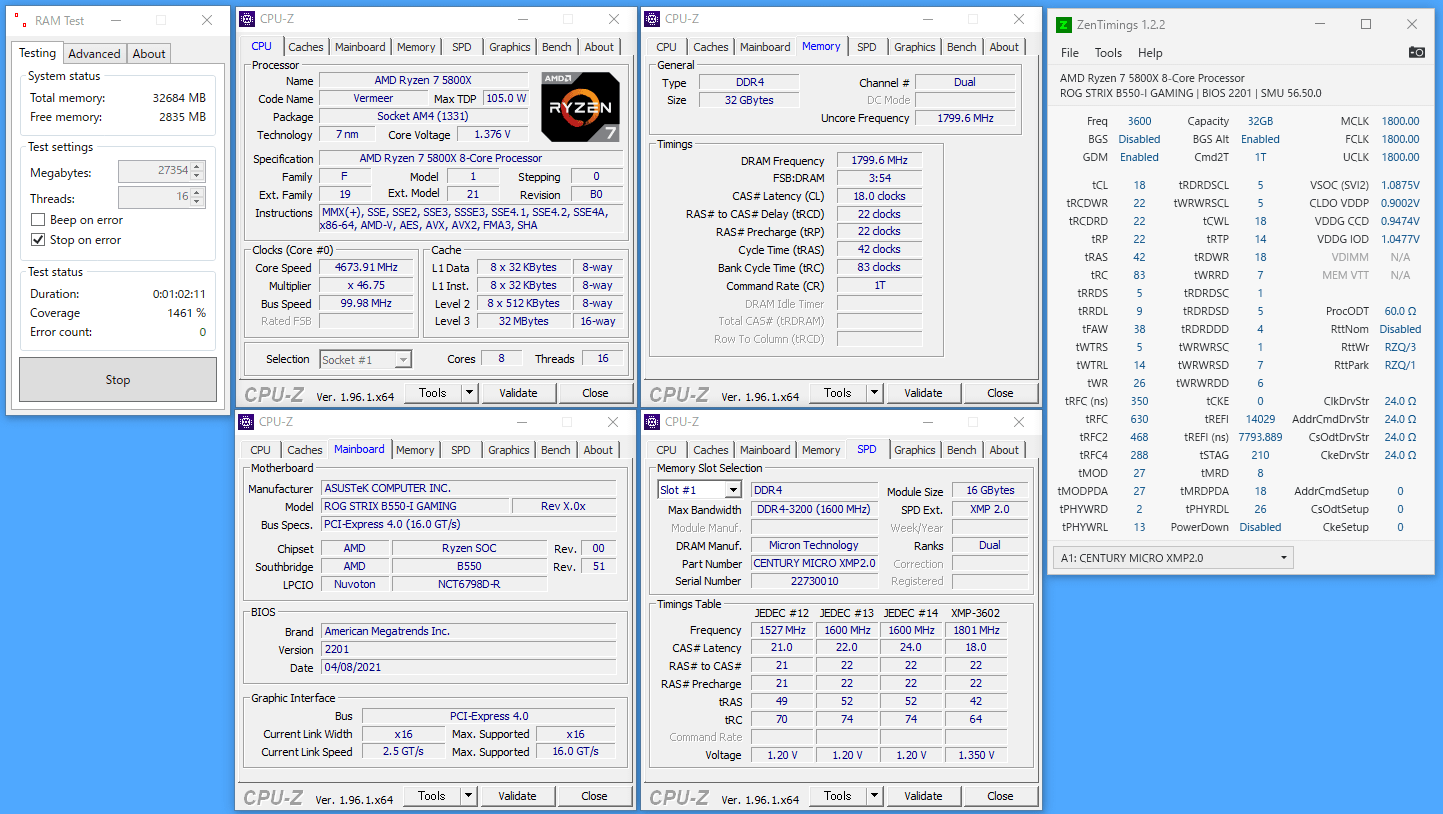Click the Stop button in RAM Test
Viewport: 1443px width, 814px height.
coord(118,380)
